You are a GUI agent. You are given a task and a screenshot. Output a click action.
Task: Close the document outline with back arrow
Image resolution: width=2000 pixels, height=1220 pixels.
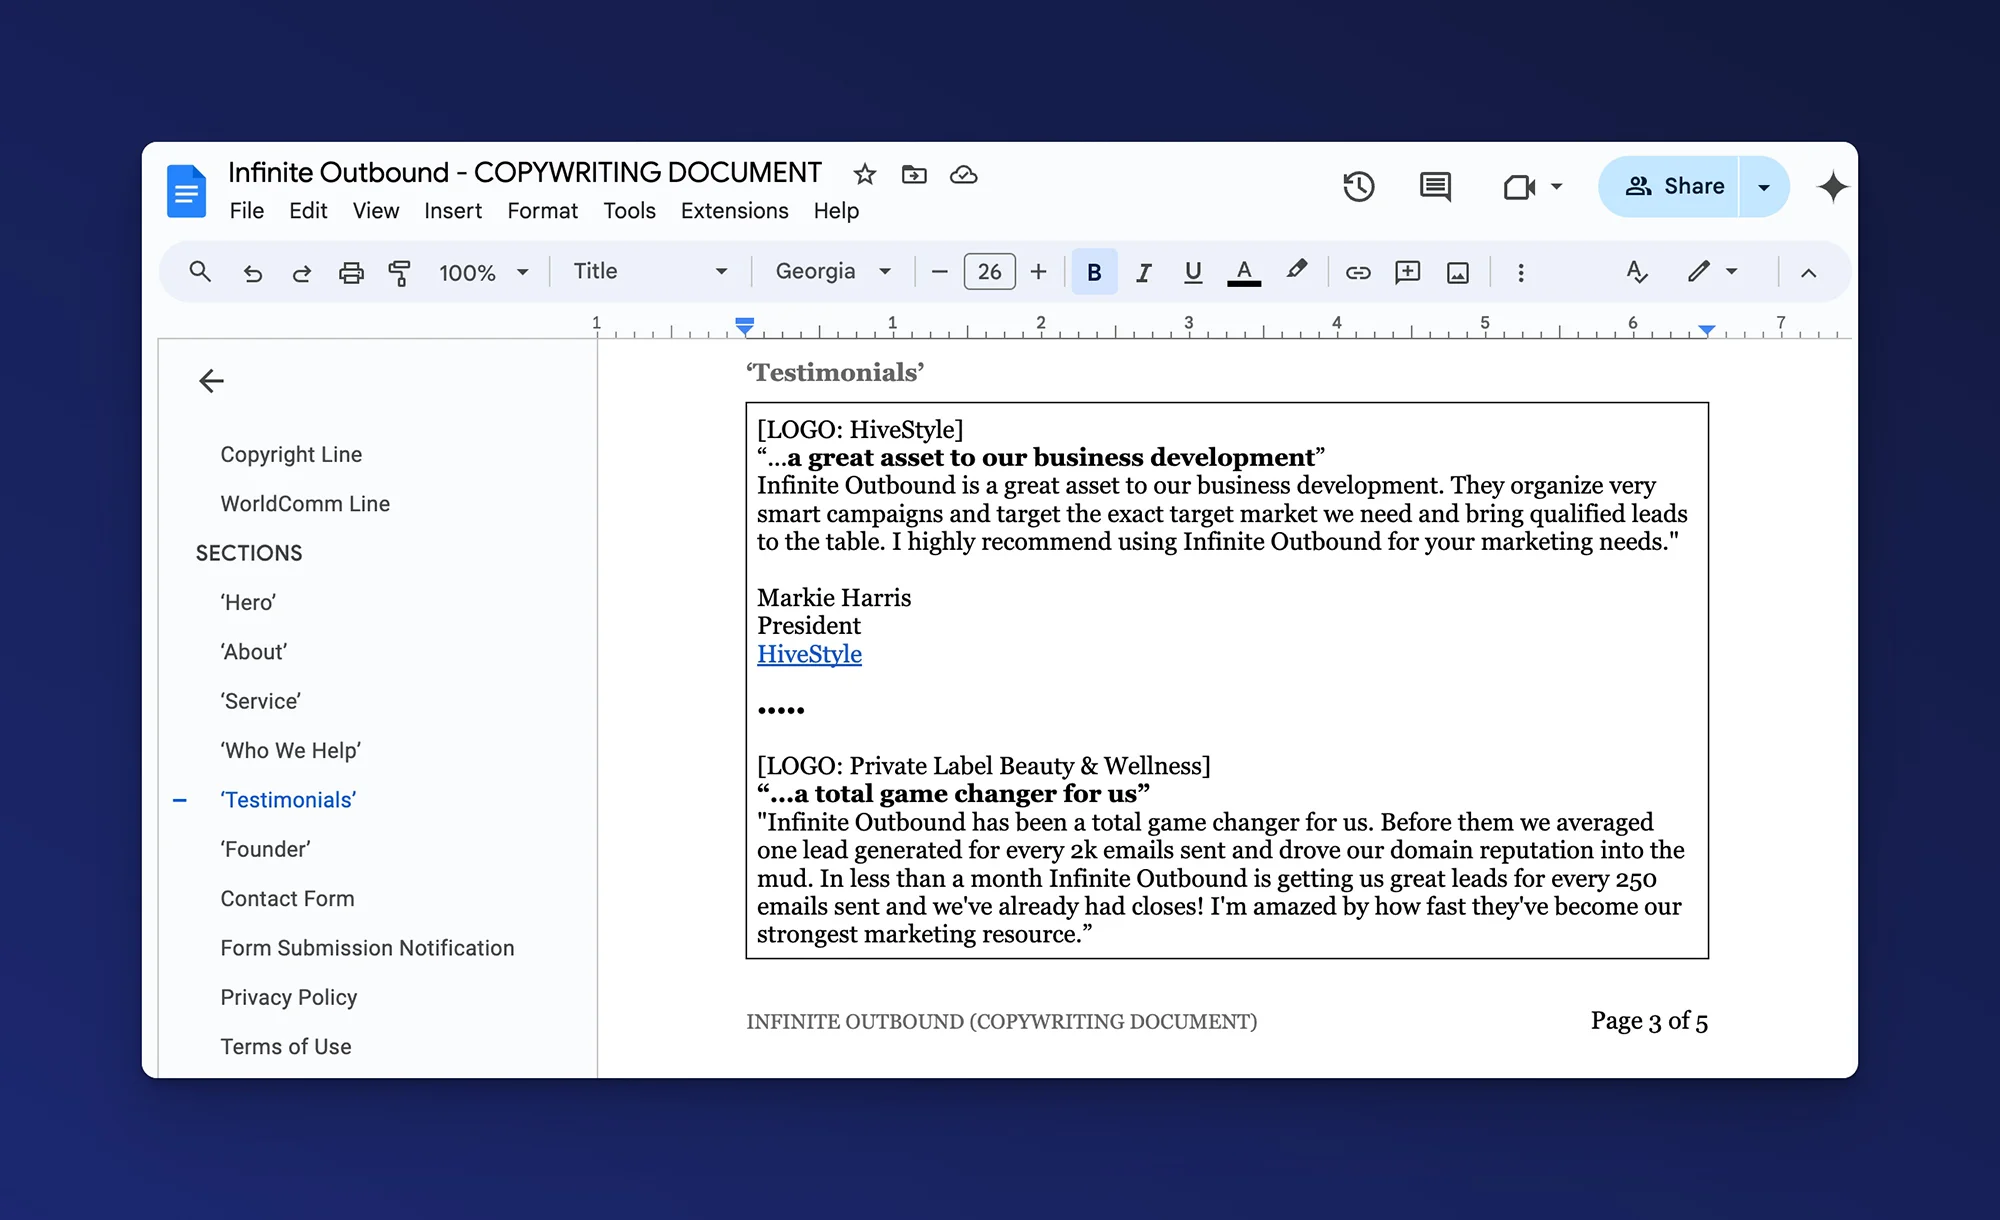(x=211, y=381)
